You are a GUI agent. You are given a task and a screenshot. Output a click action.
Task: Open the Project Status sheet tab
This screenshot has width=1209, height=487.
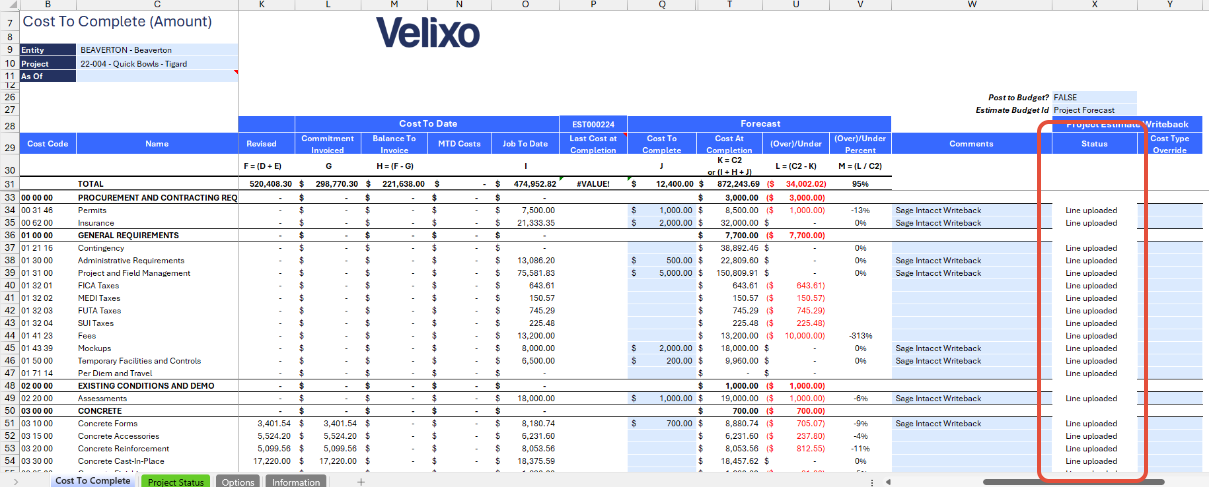[176, 482]
